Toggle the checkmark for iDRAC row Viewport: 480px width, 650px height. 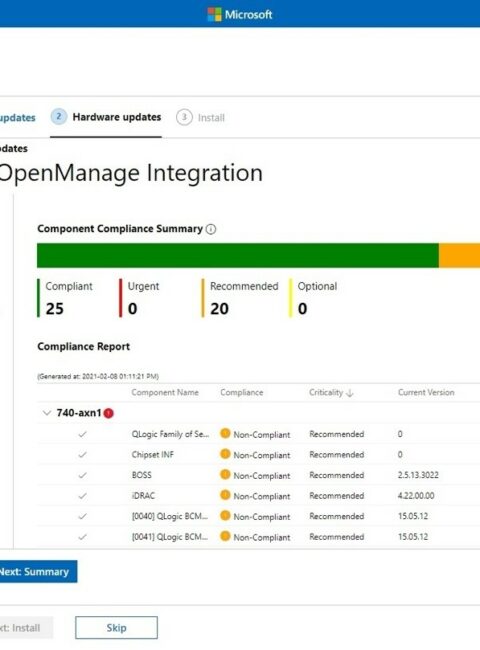(x=82, y=496)
